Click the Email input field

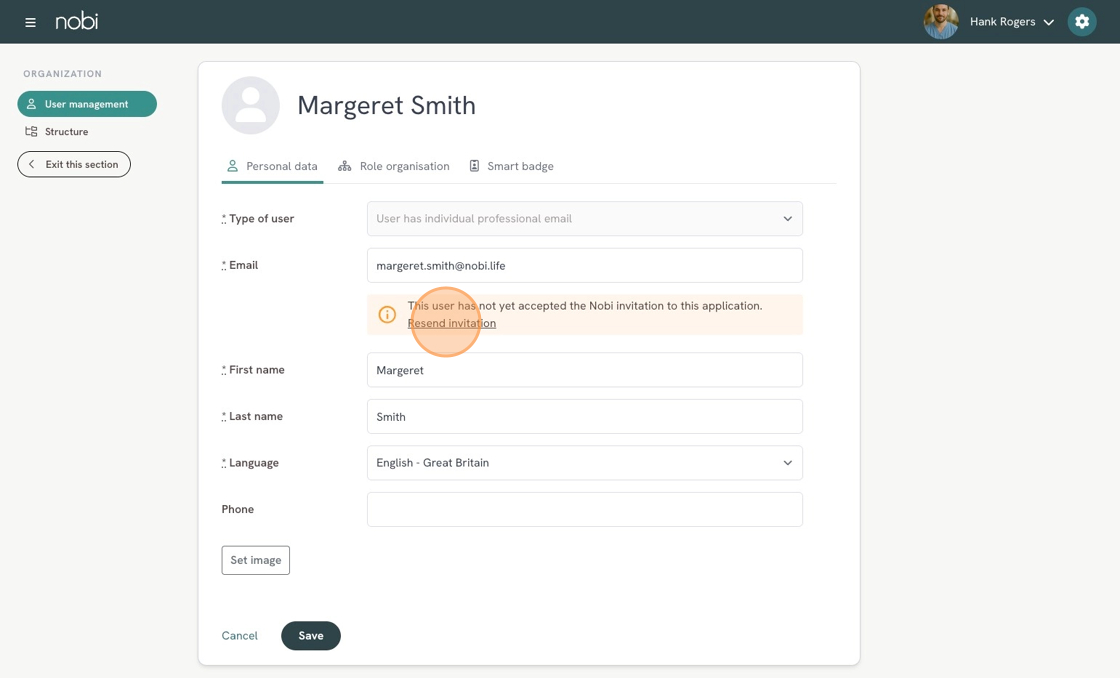point(584,266)
